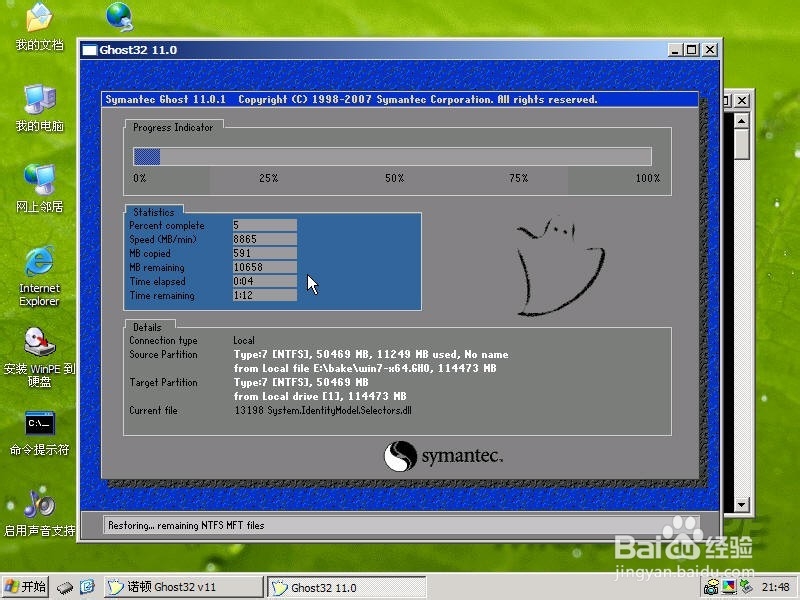The width and height of the screenshot is (800, 600).
Task: Click the taskbar clock 21:48
Action: click(x=776, y=587)
